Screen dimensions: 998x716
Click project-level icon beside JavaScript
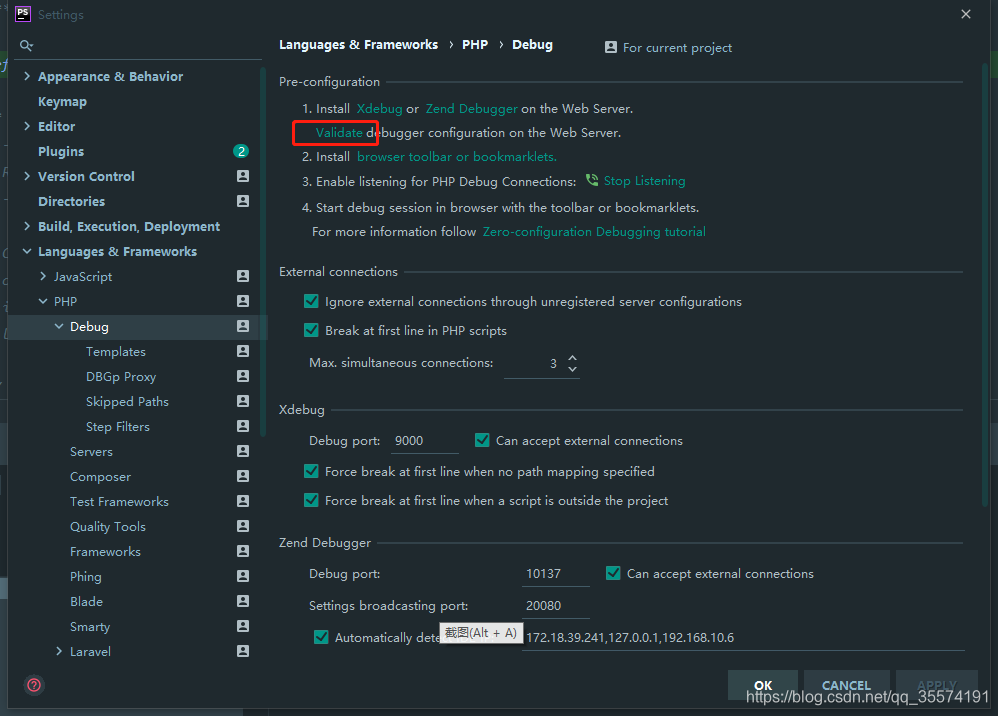click(243, 276)
